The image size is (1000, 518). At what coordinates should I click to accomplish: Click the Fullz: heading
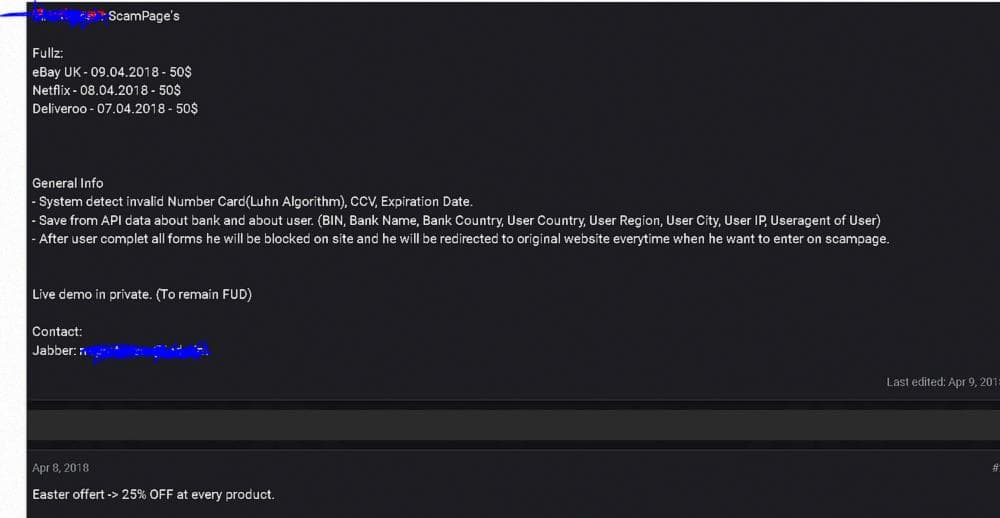48,54
